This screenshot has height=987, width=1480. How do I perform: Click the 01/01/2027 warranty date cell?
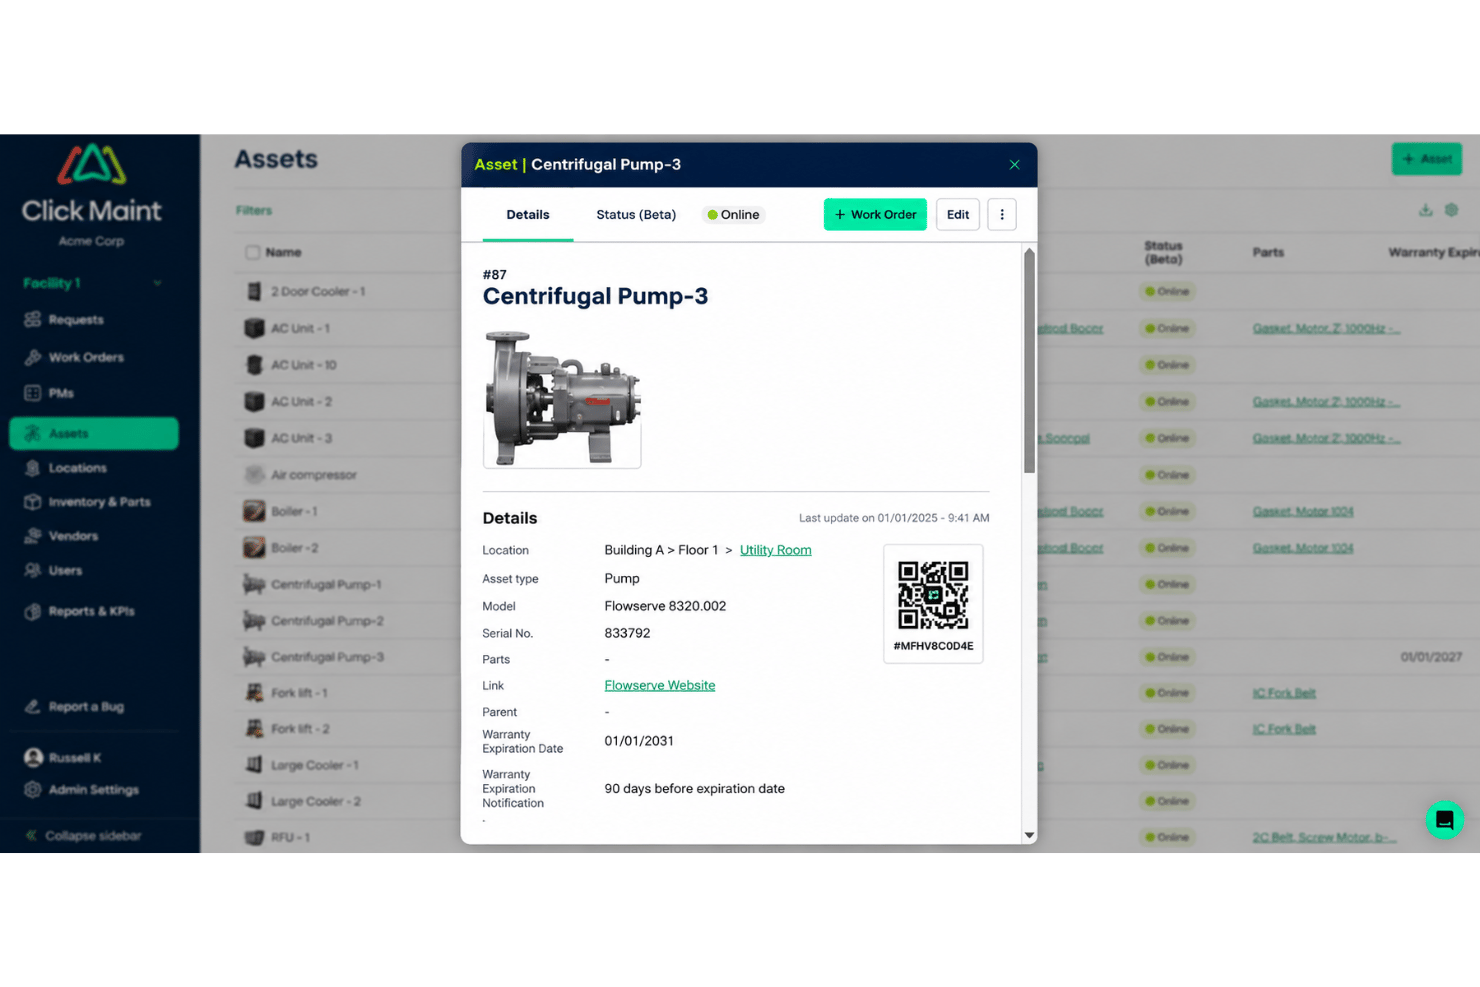[x=1431, y=657]
